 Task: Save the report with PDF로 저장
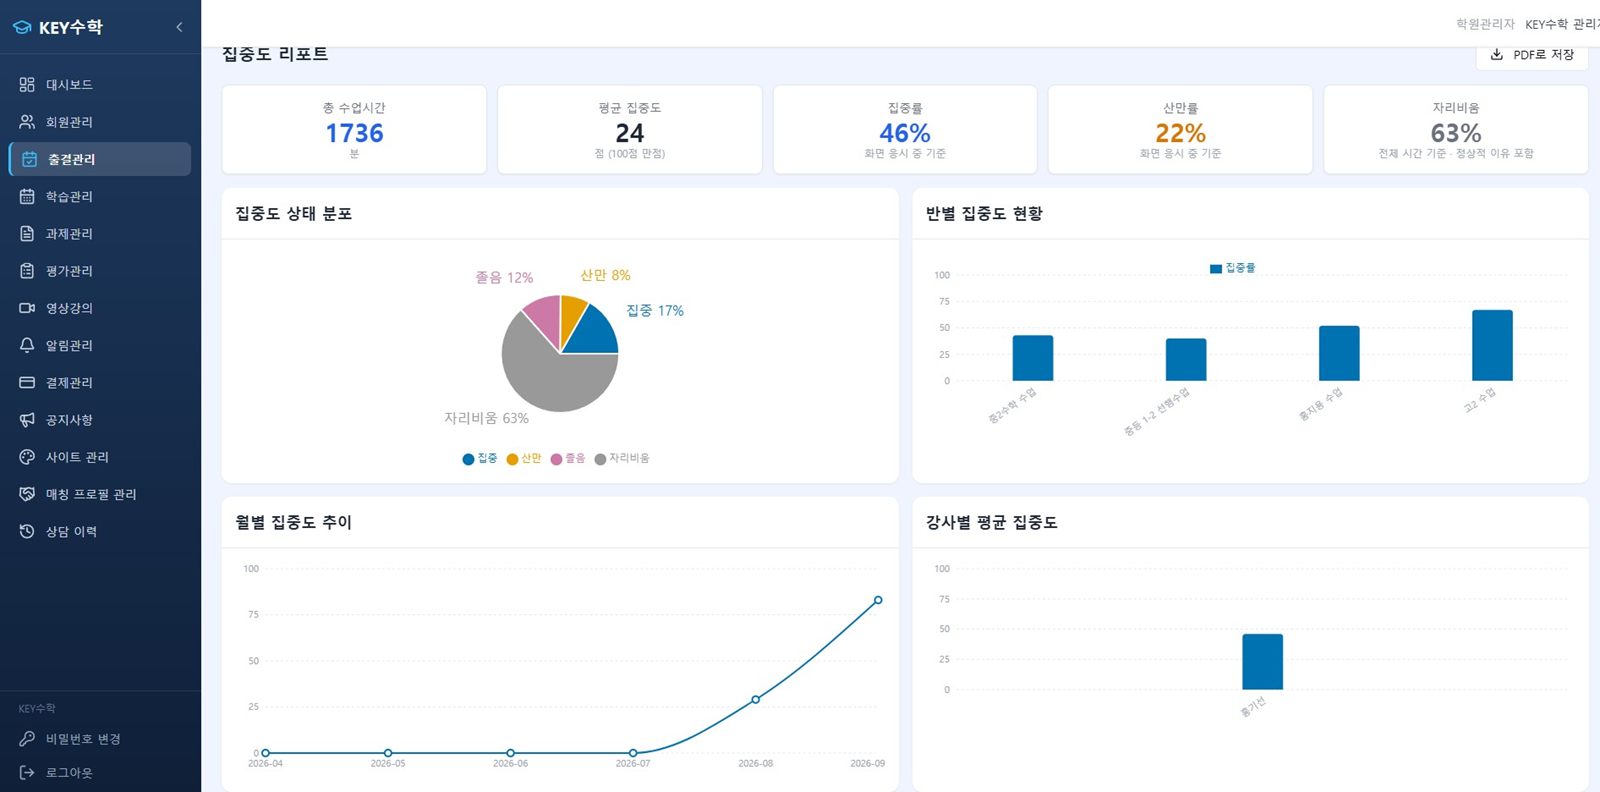pos(1532,55)
